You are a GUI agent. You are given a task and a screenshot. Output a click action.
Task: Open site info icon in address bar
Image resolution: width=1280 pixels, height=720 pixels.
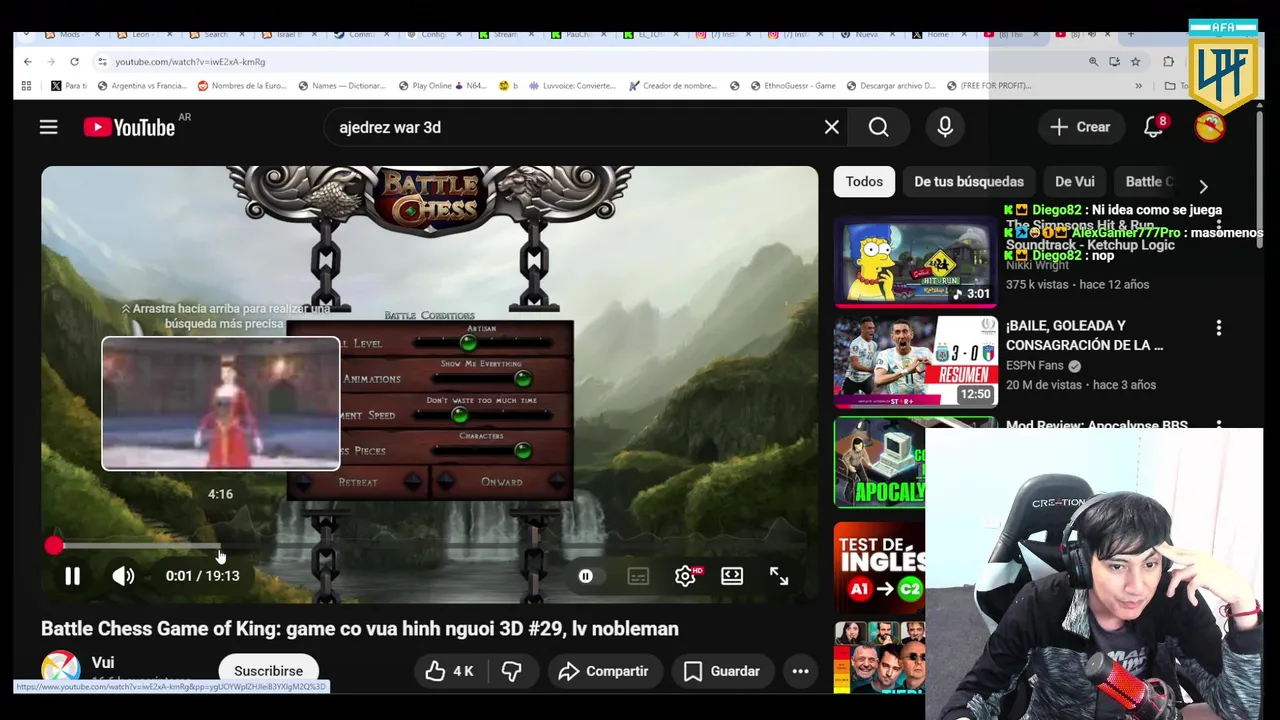tap(102, 62)
